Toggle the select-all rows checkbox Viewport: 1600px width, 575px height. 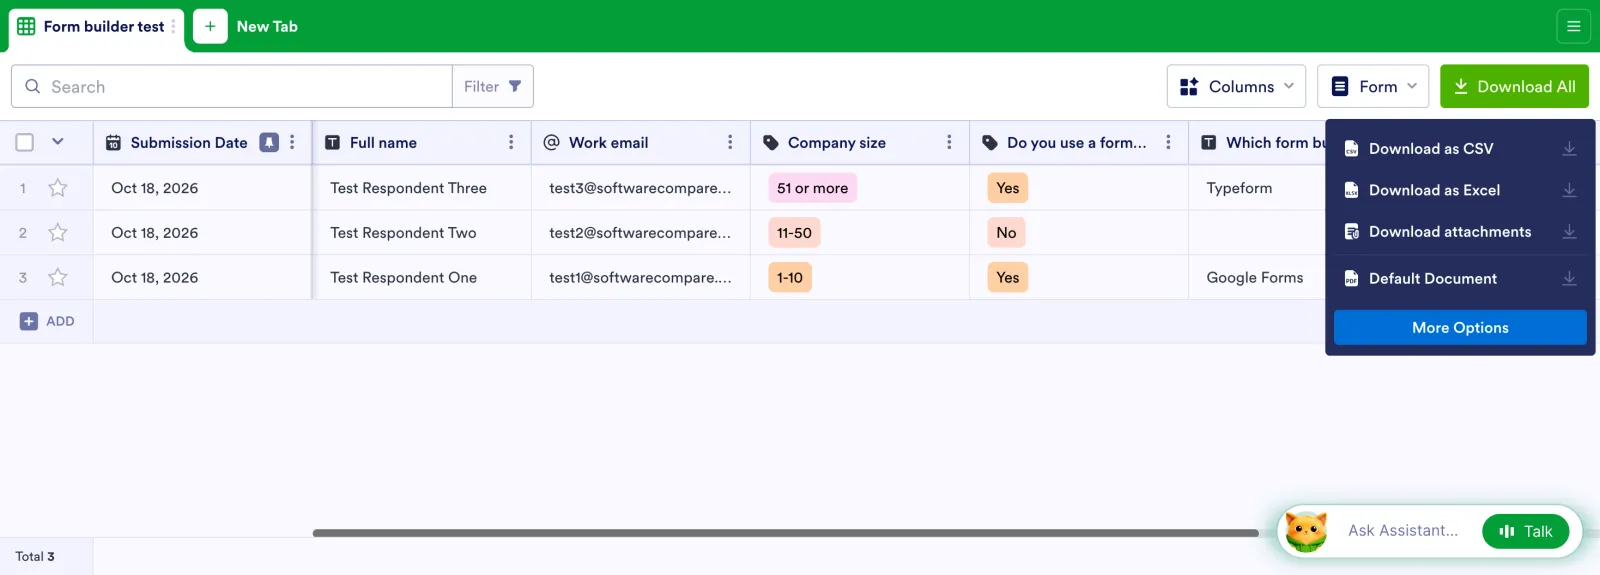click(x=25, y=142)
